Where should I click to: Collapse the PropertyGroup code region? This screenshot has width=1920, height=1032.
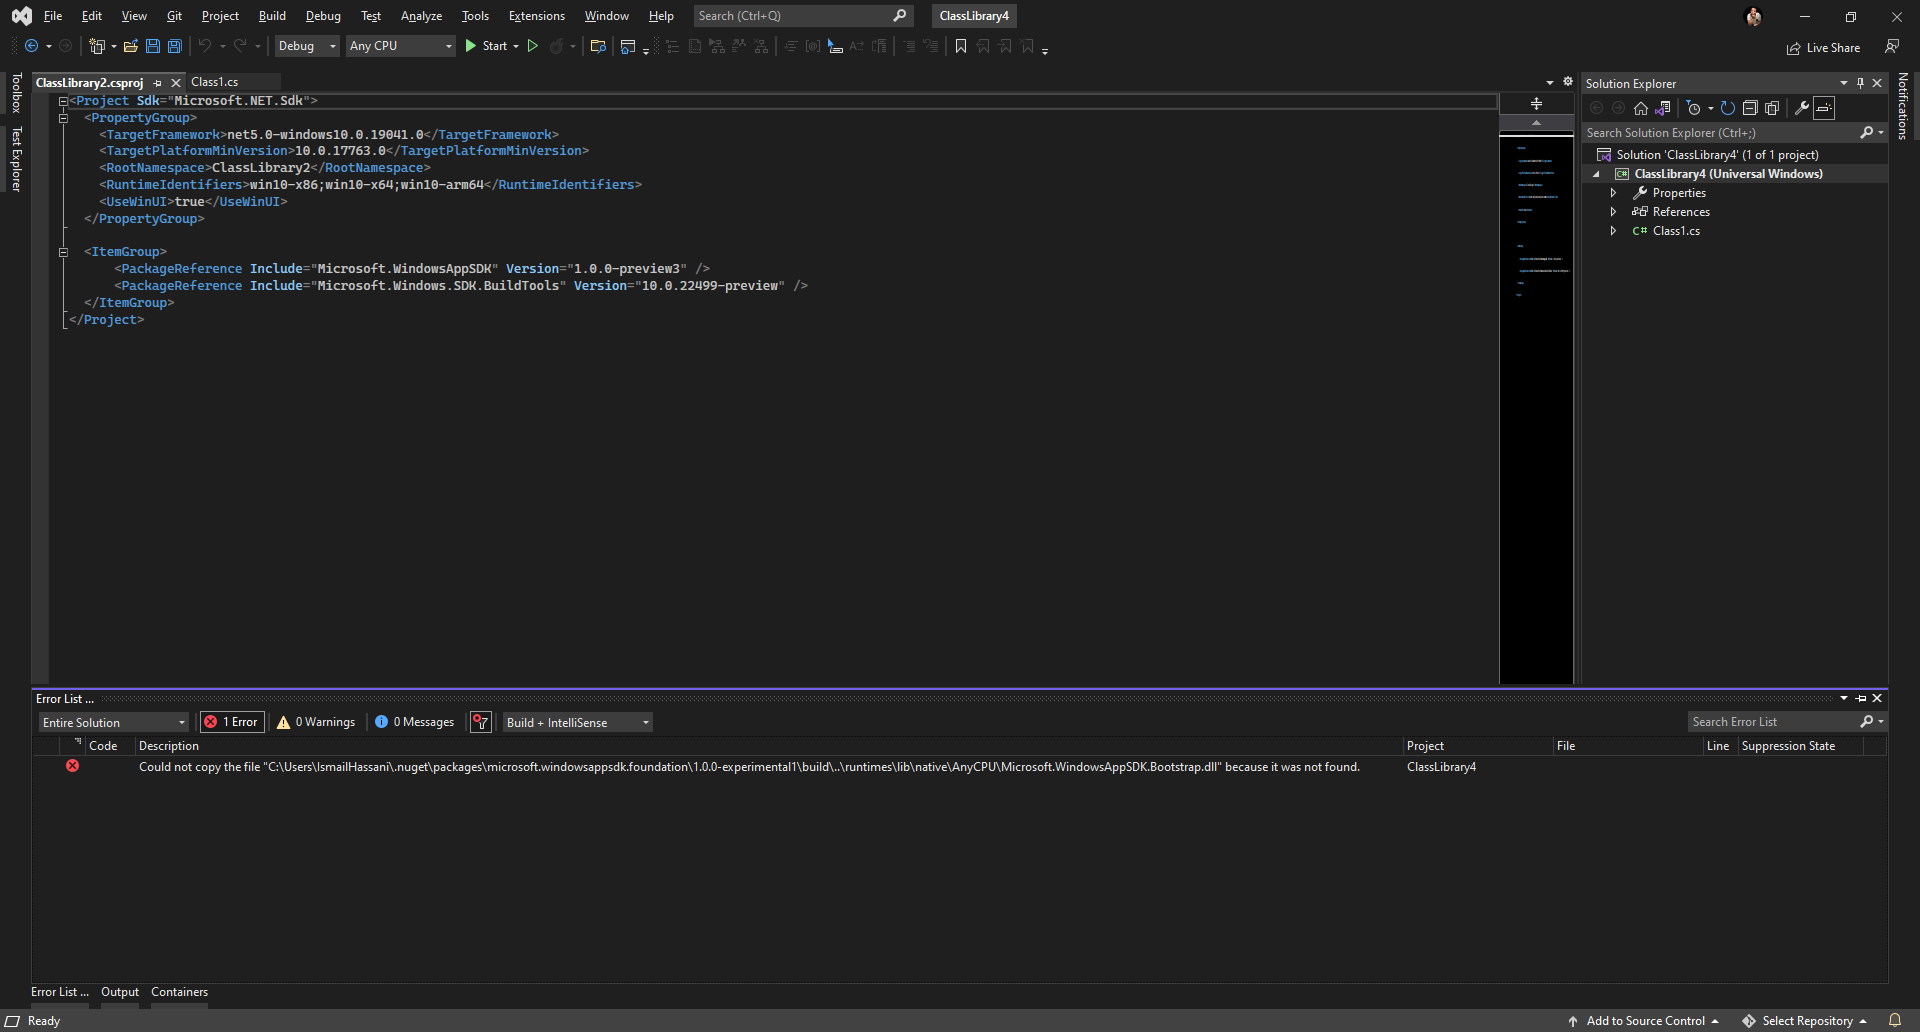pos(64,117)
